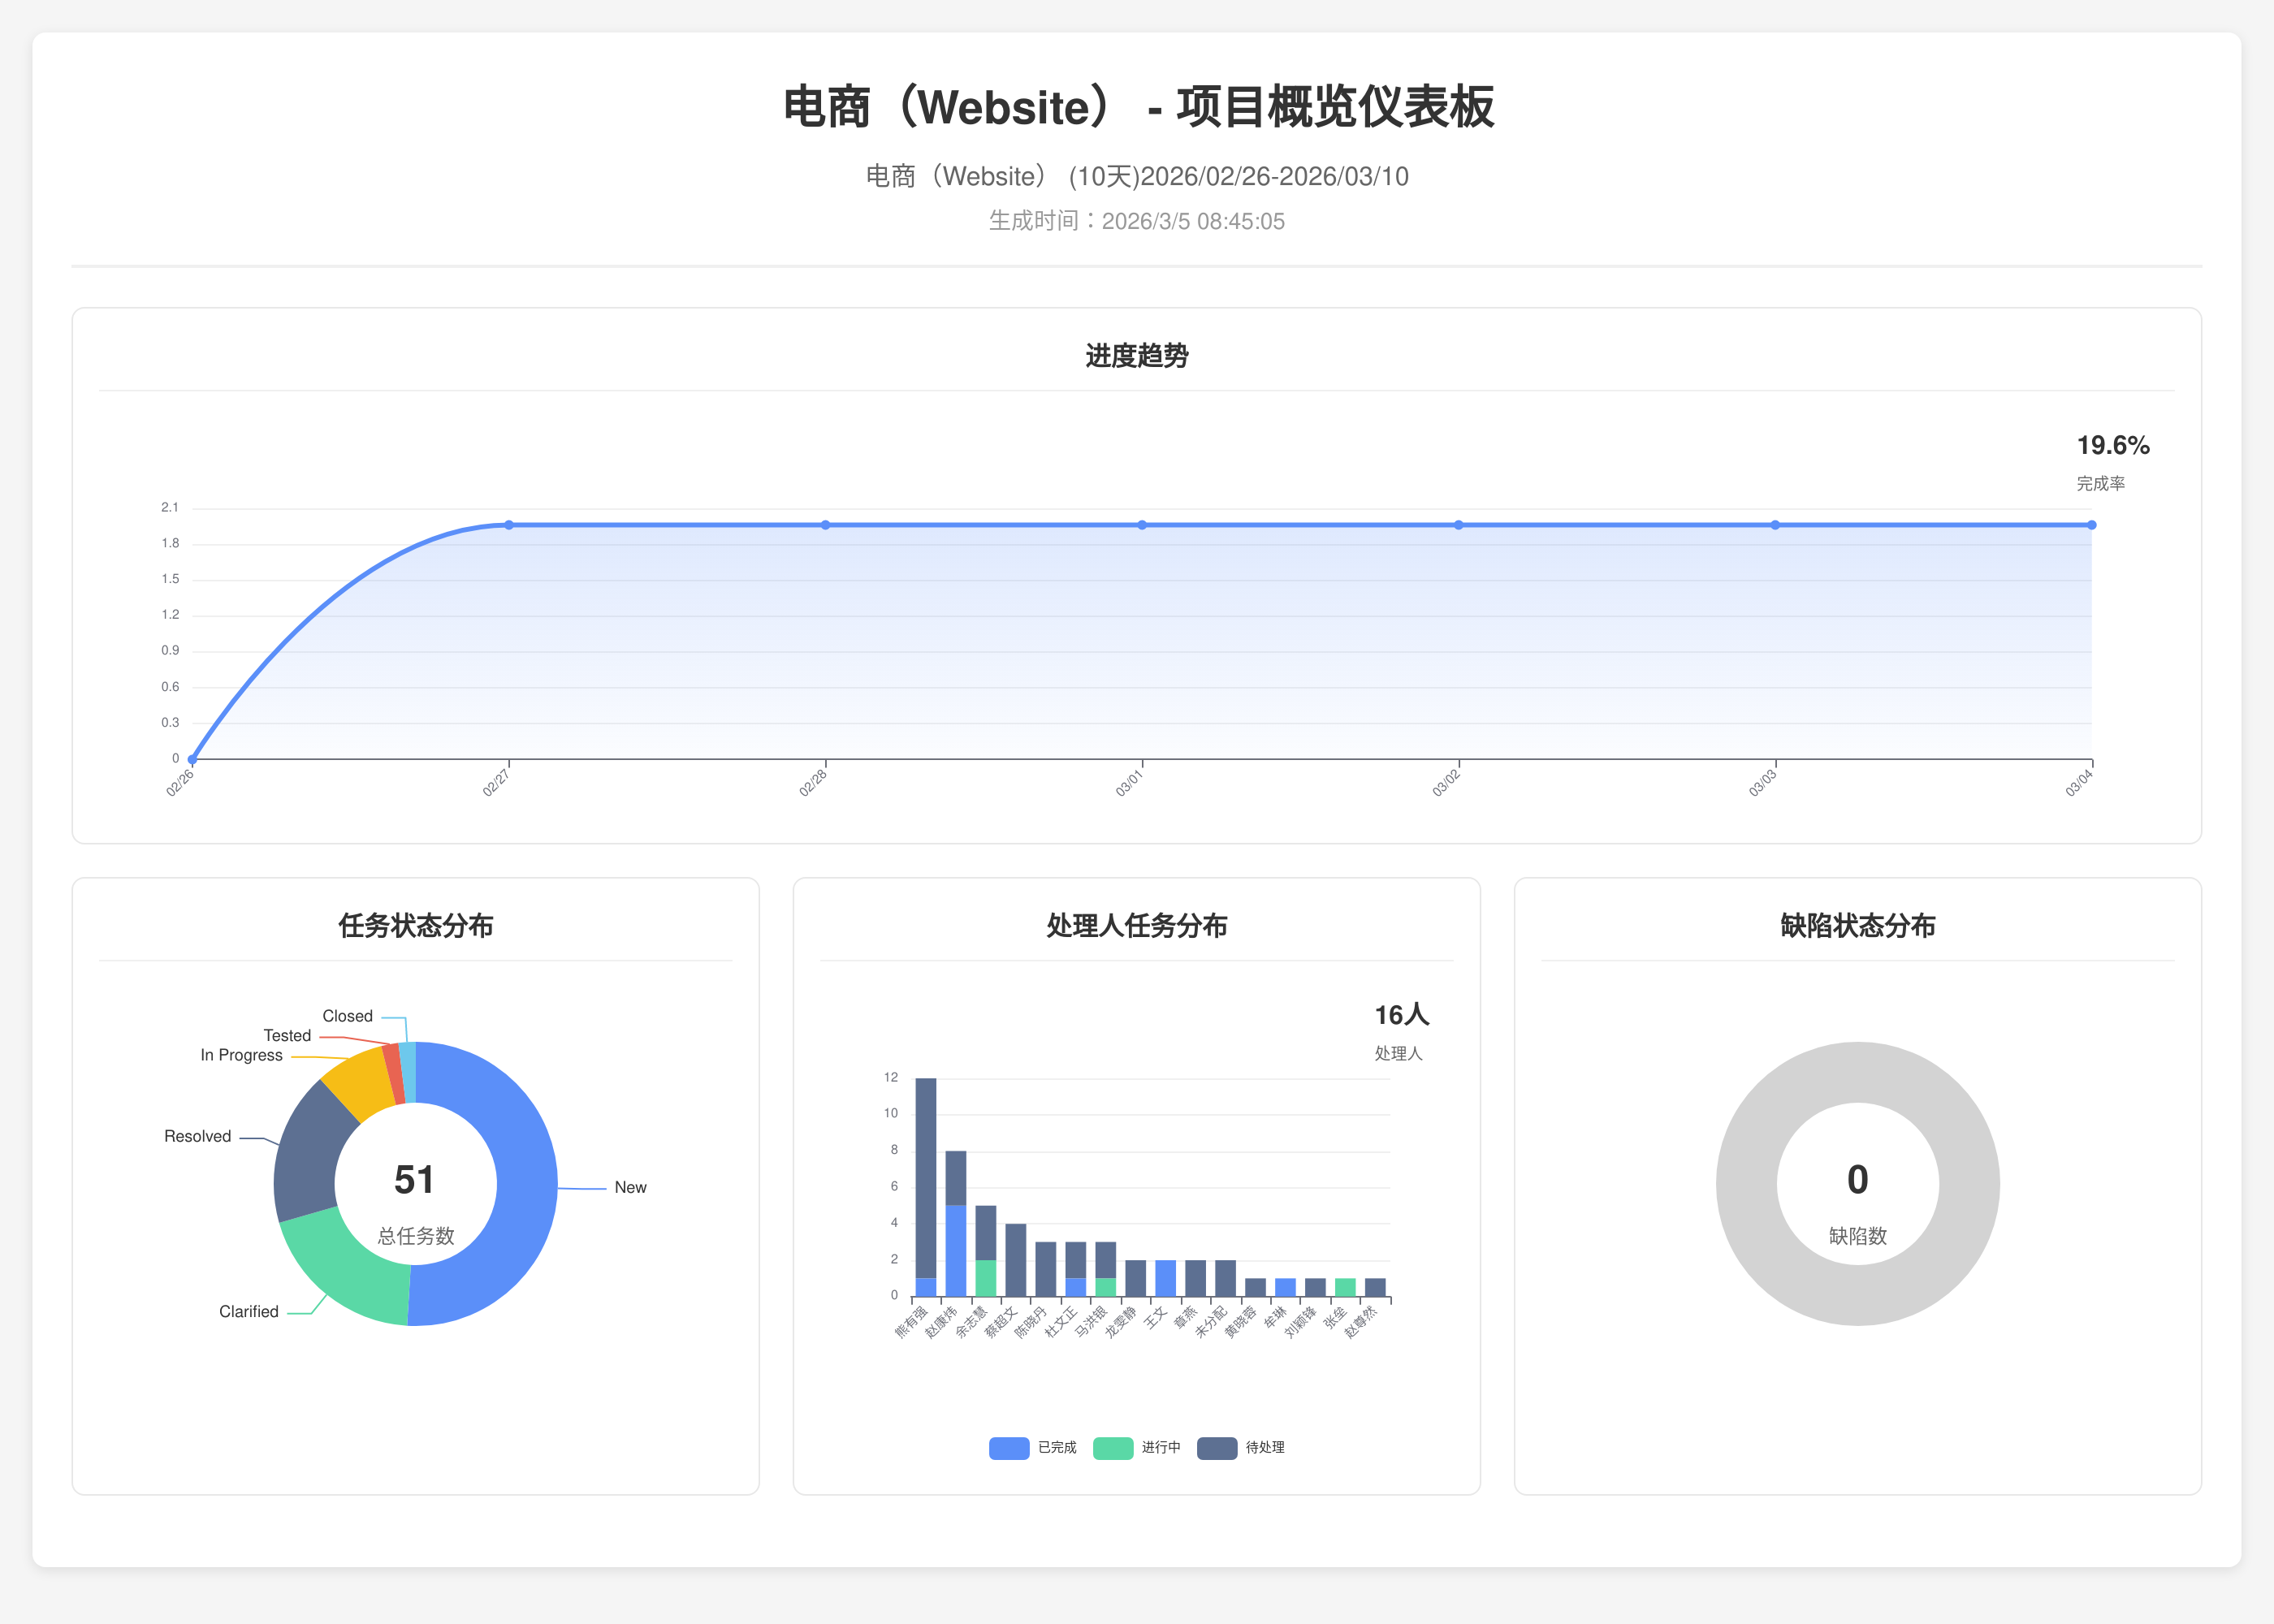Viewport: 2274px width, 1624px height.
Task: Click the 熊有强 x-axis label
Action: [x=911, y=1321]
